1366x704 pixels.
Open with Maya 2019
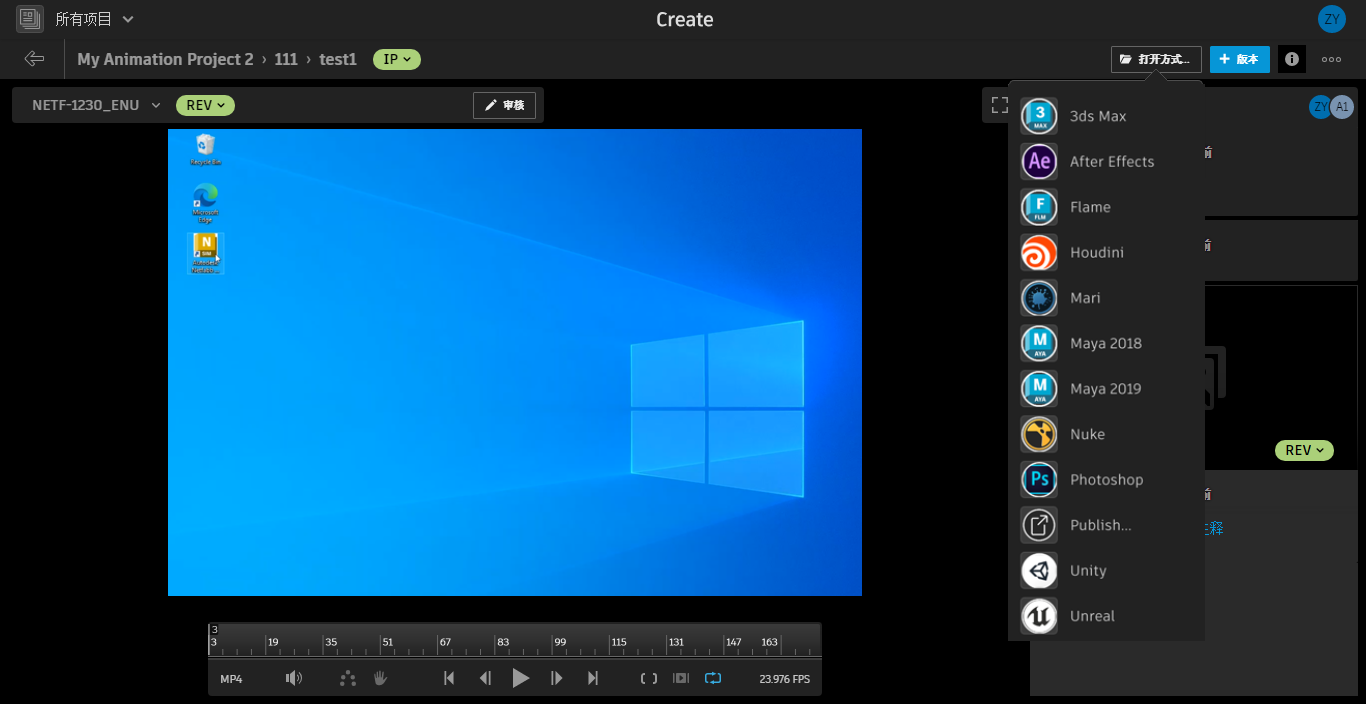1106,389
